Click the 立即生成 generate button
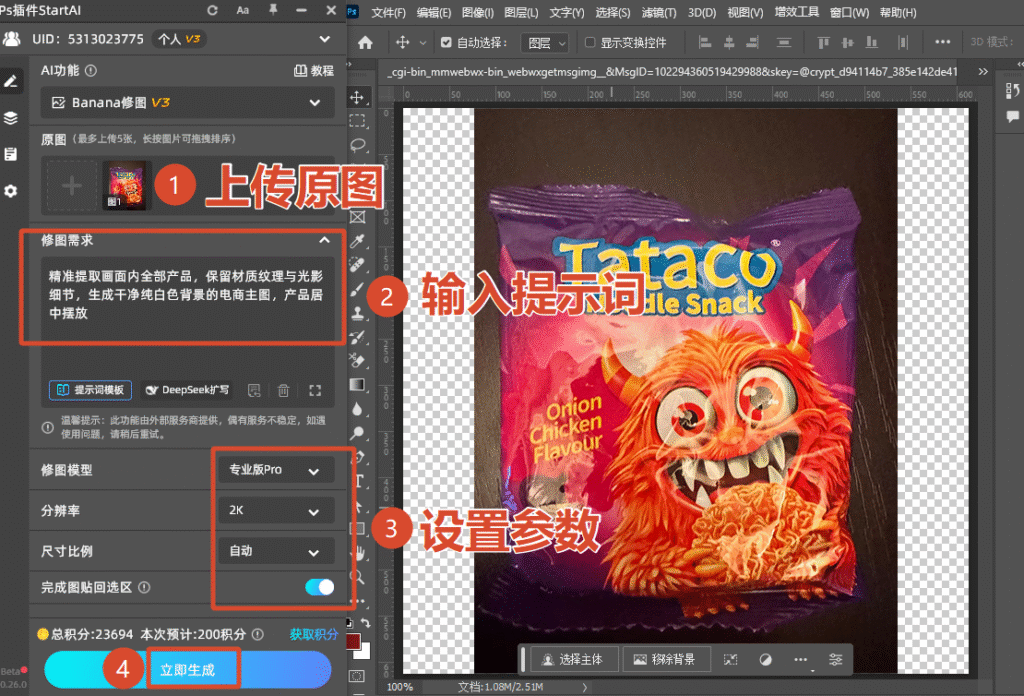Screen dimensions: 1024x696 click(187, 670)
